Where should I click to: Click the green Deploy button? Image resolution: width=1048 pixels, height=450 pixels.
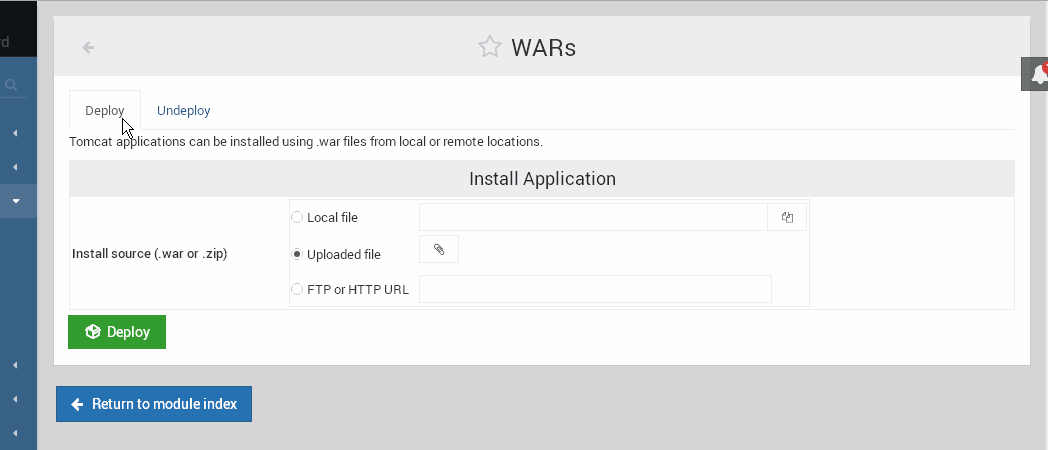pos(117,332)
